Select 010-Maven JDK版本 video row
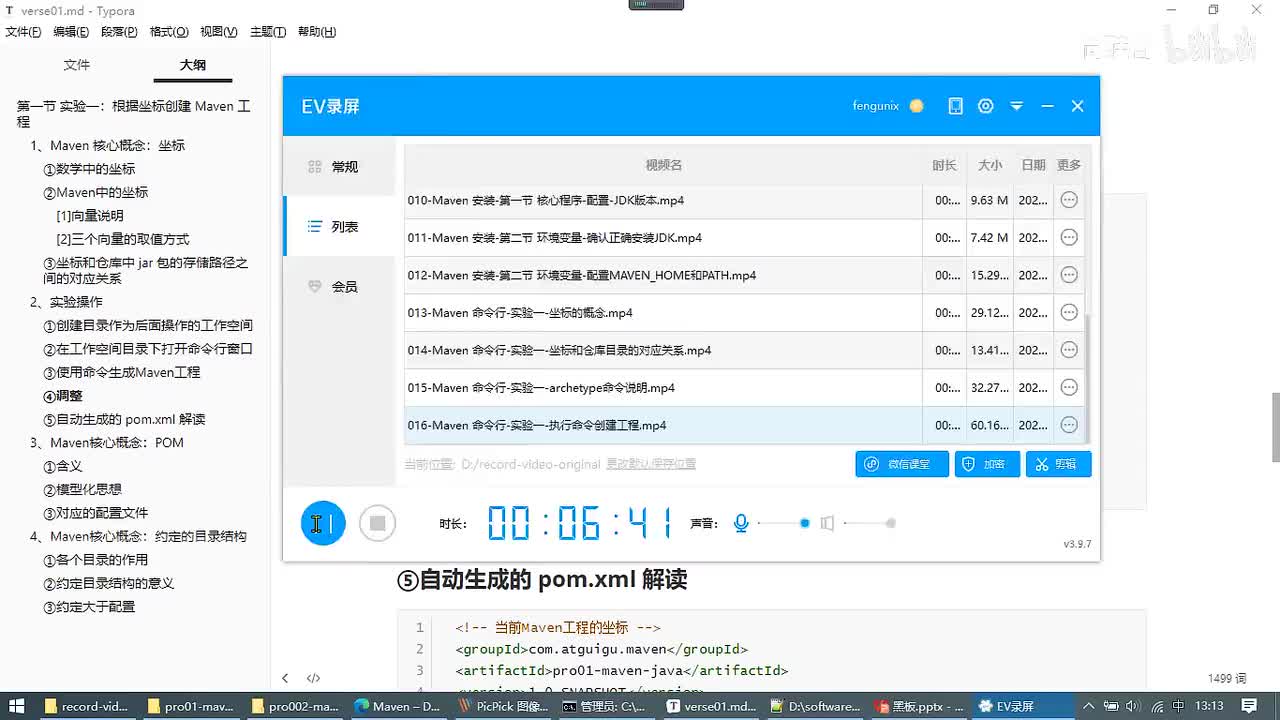This screenshot has height=720, width=1280. coord(744,200)
